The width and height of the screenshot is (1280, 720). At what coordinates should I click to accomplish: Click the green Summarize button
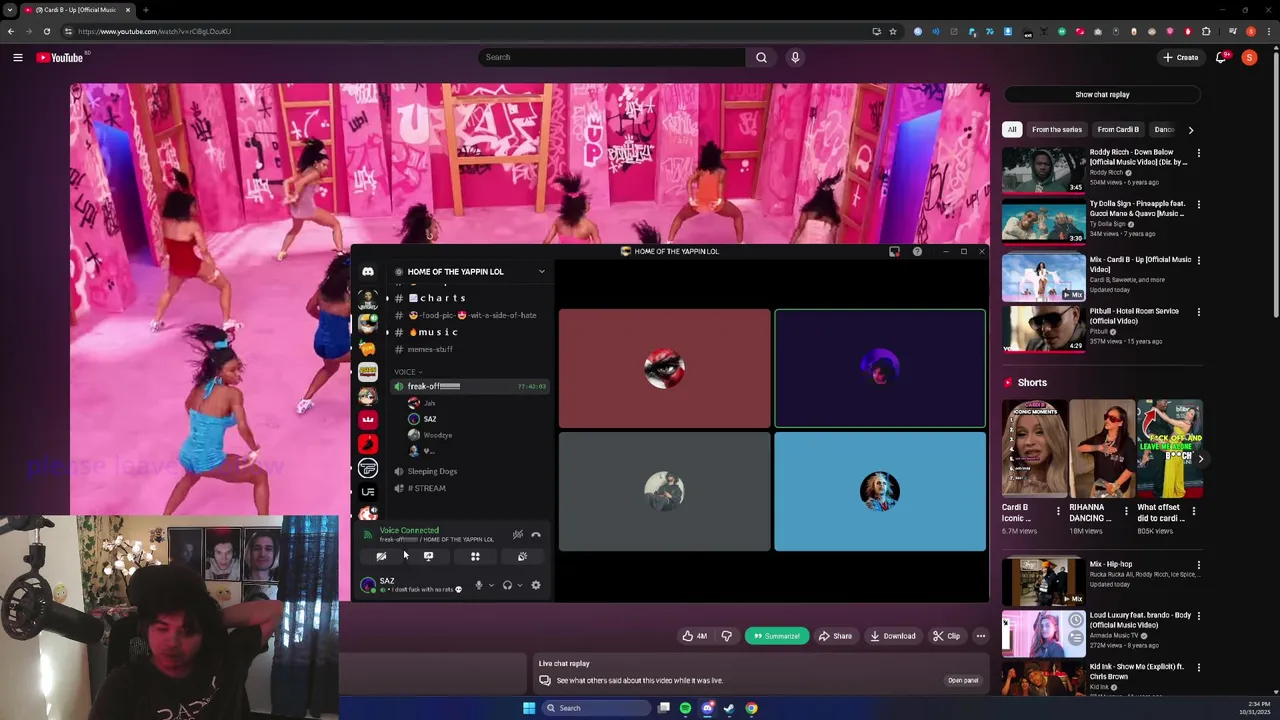(x=777, y=636)
